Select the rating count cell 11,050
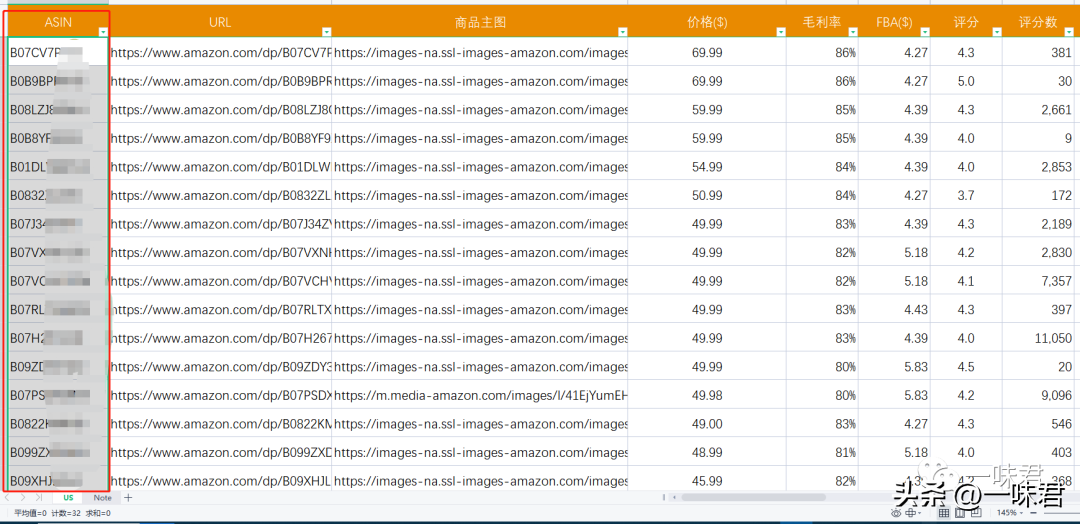Viewport: 1080px width, 524px height. coord(1038,338)
